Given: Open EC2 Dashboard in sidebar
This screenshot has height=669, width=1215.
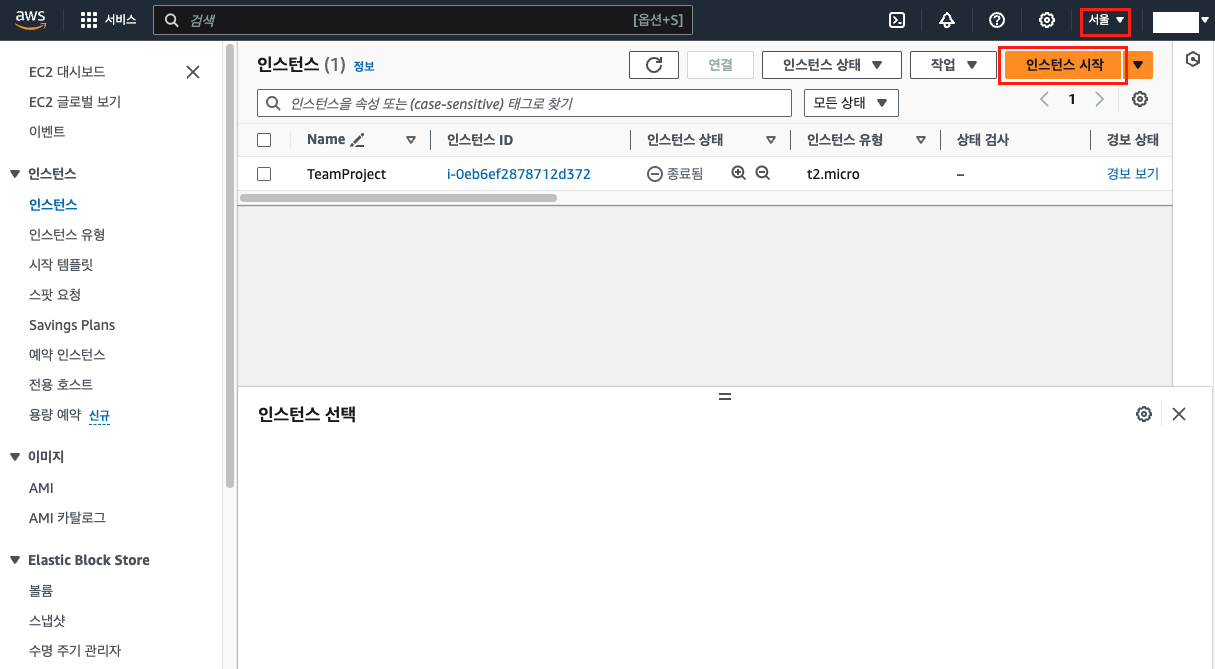Looking at the screenshot, I should point(67,72).
